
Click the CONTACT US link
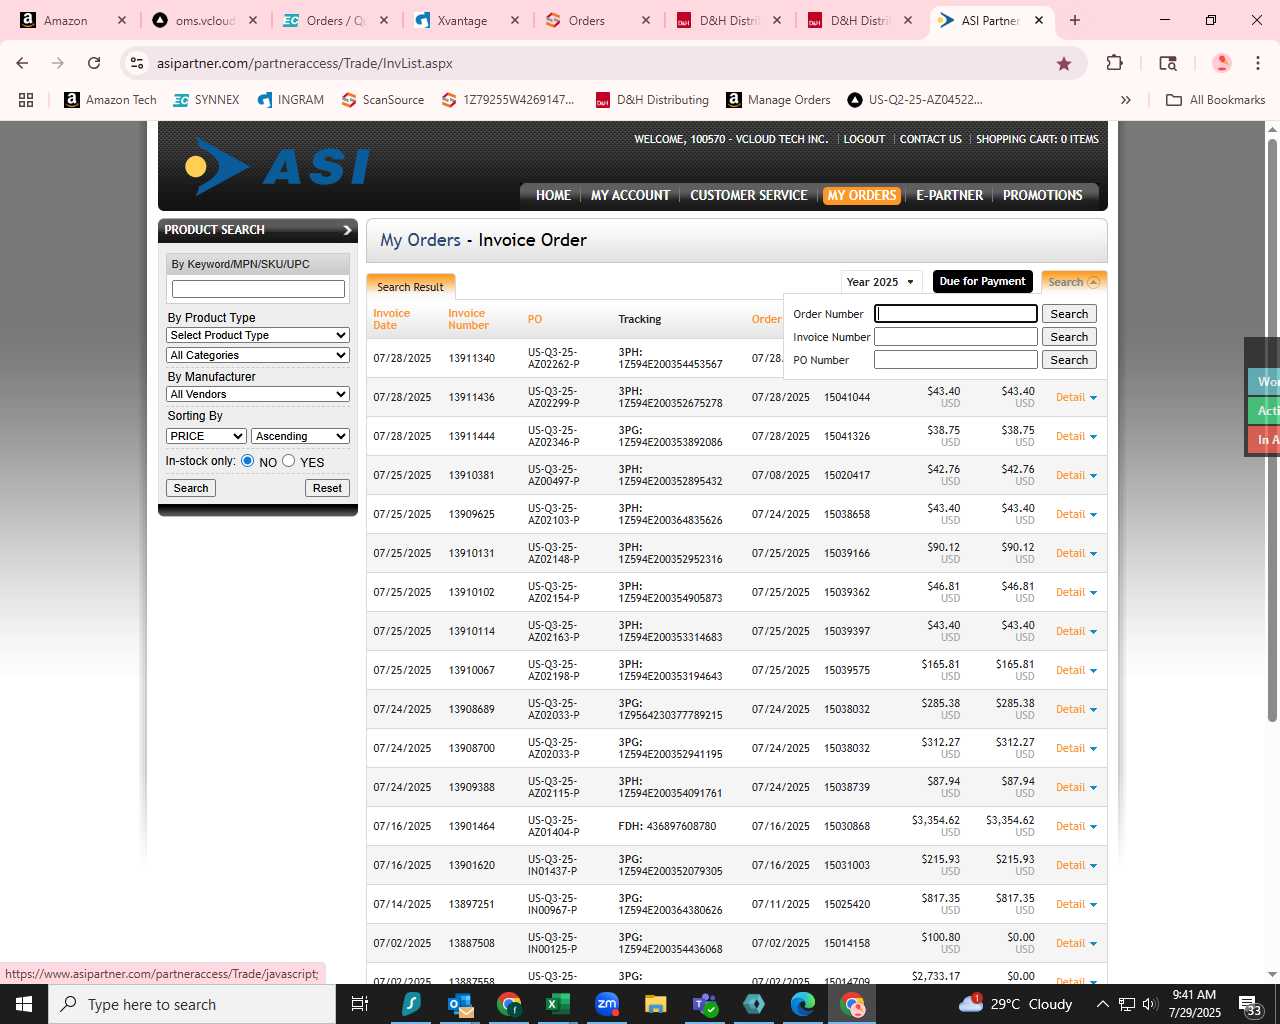coord(931,139)
